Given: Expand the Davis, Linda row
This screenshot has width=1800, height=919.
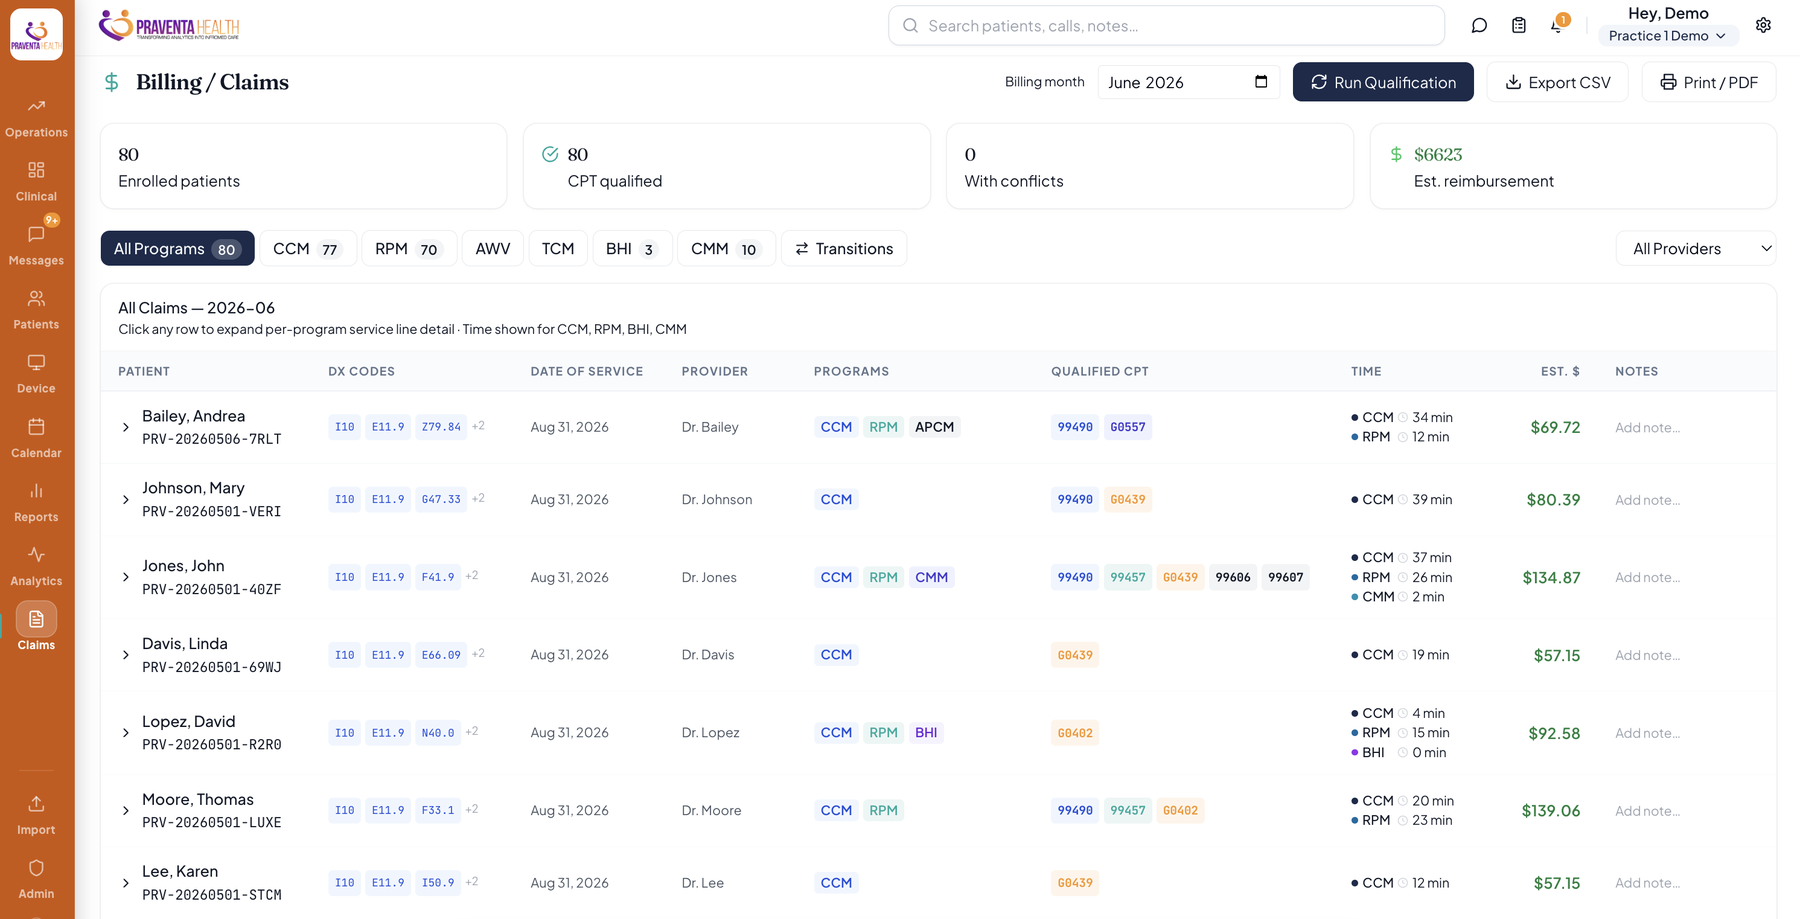Looking at the screenshot, I should point(126,655).
